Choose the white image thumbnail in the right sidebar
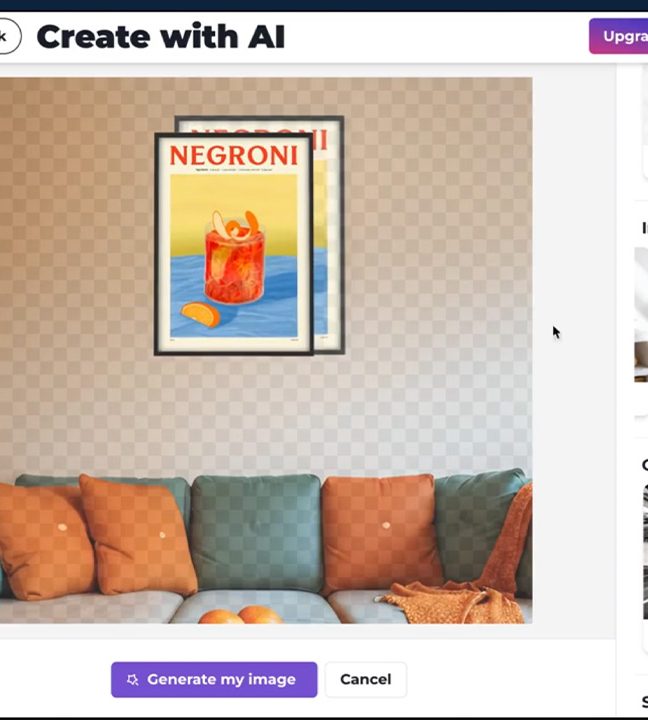This screenshot has width=648, height=720. click(x=641, y=314)
